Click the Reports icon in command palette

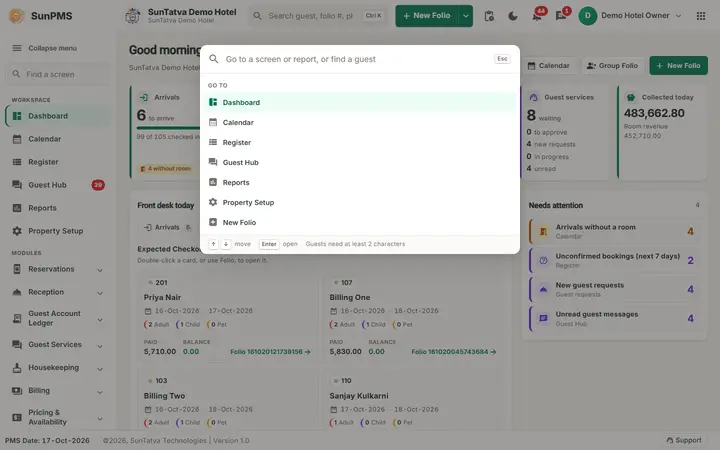point(213,182)
